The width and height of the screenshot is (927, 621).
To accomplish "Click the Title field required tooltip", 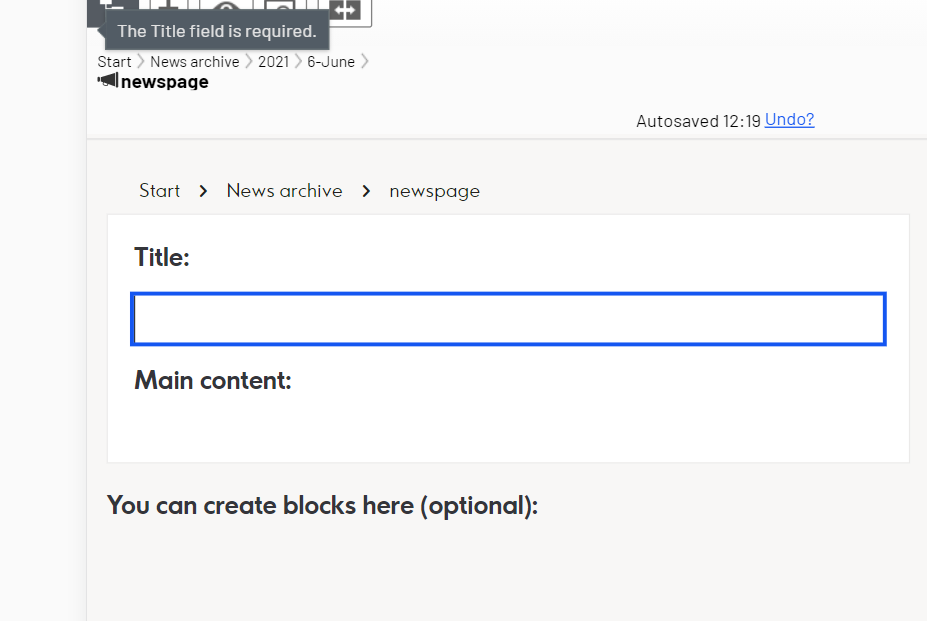I will point(216,31).
